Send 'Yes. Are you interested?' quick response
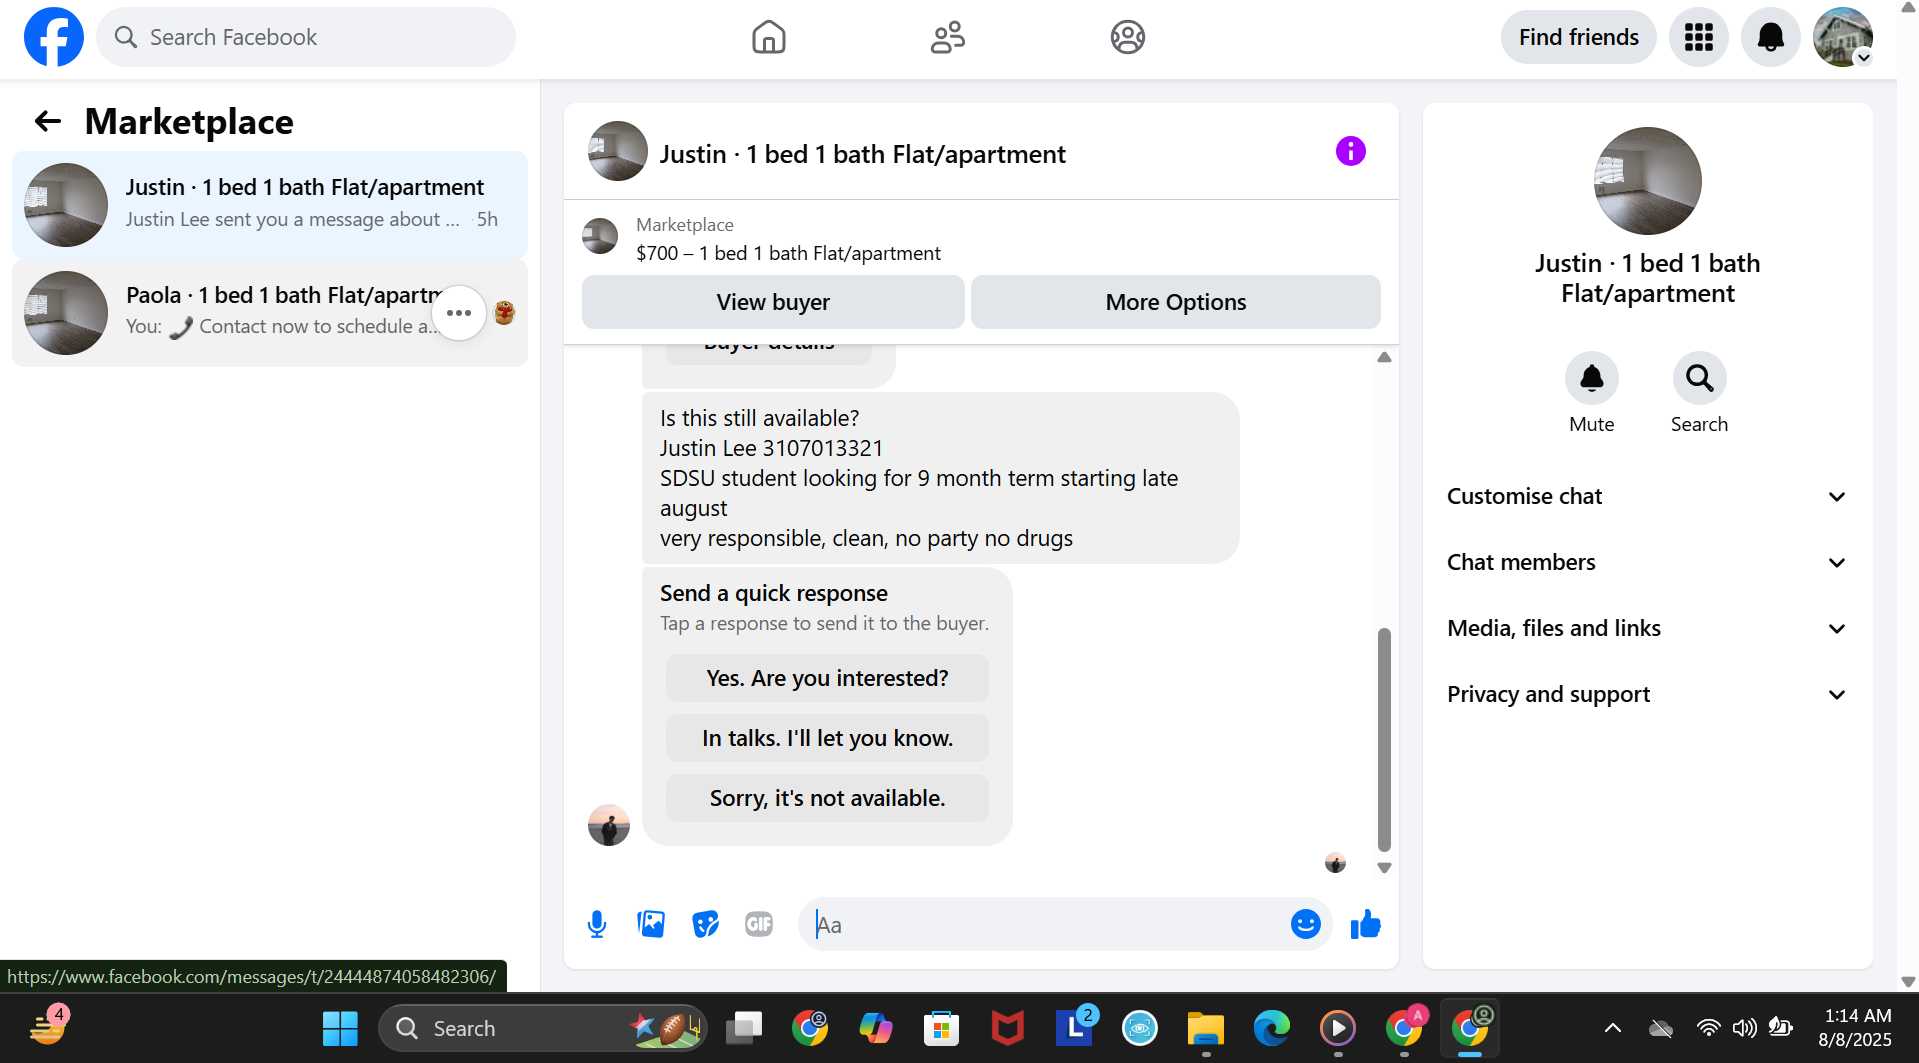Screen dimensions: 1919x1063 (827, 678)
